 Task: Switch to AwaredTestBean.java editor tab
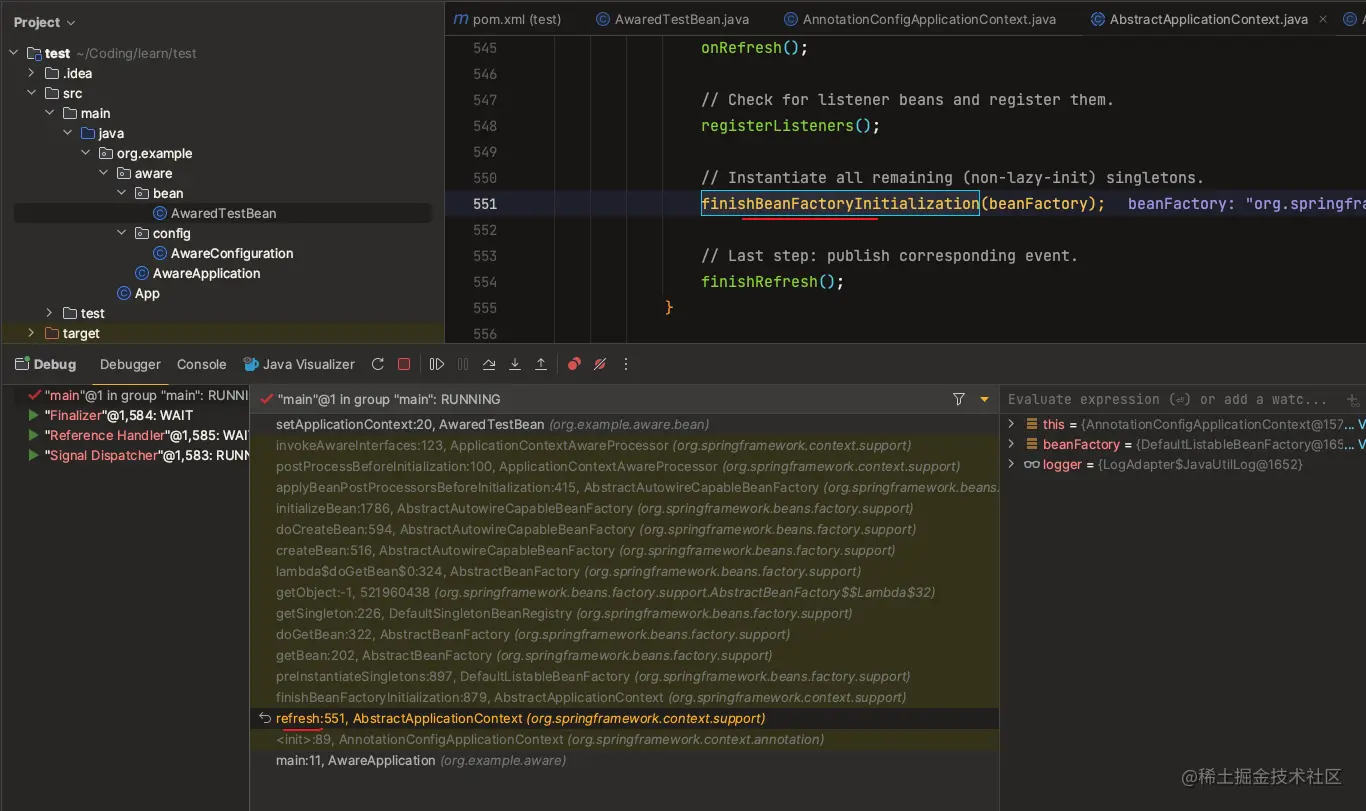tap(672, 19)
